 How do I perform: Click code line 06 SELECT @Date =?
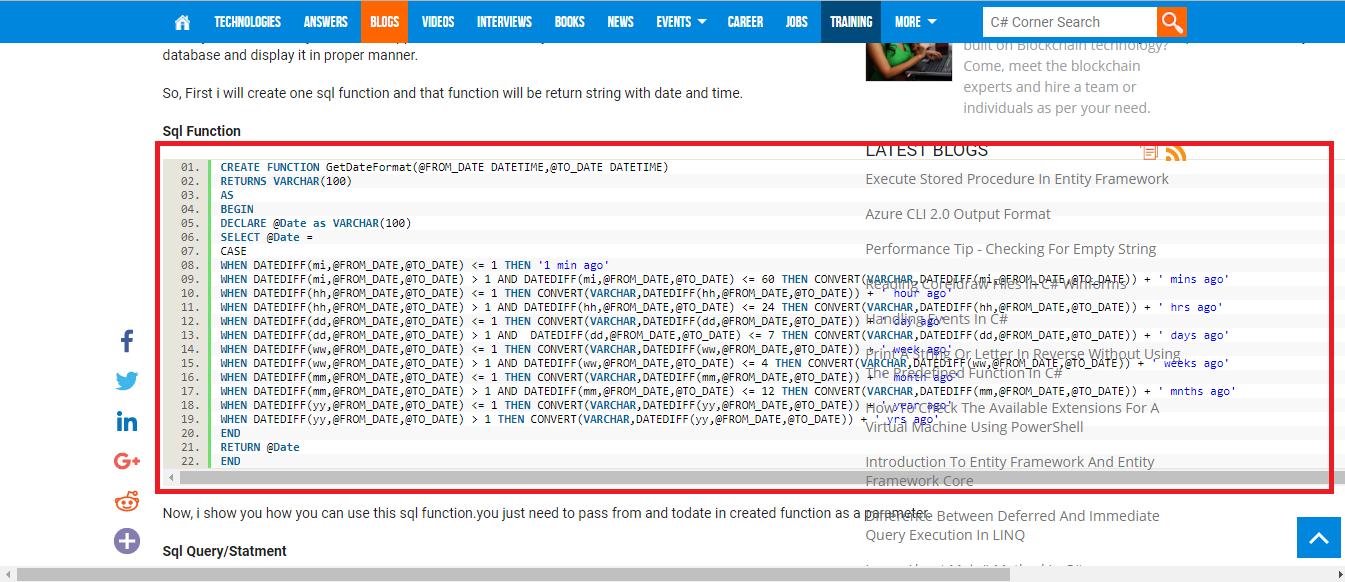266,237
